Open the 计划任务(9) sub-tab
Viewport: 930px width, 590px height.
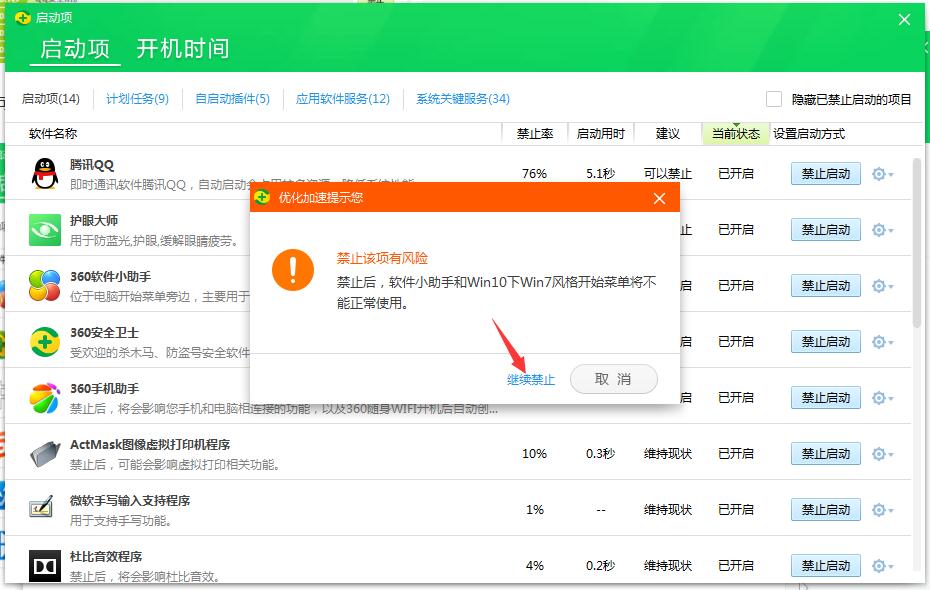coord(137,99)
